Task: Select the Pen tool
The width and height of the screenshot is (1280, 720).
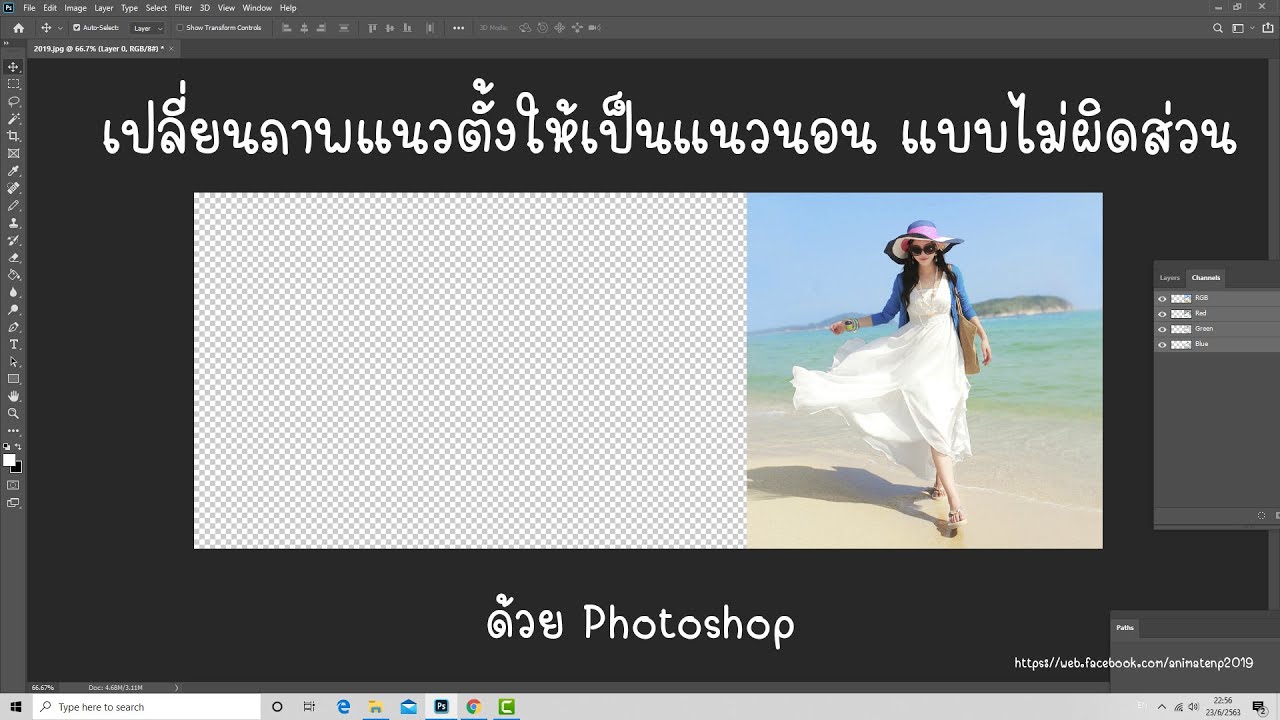Action: click(13, 327)
